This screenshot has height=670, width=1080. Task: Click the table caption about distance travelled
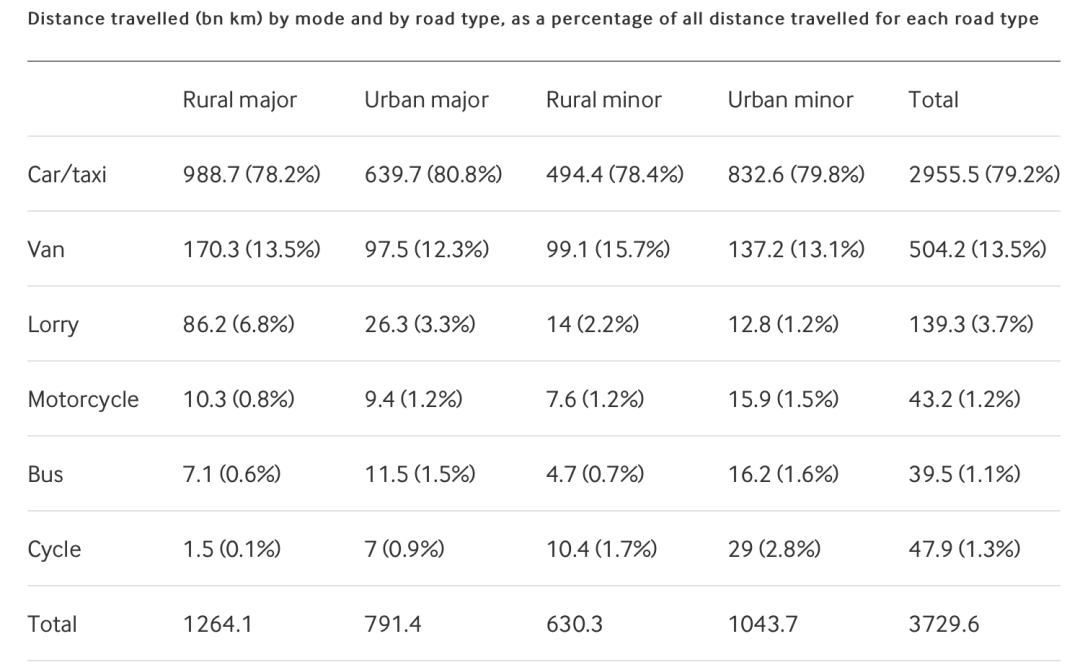pyautogui.click(x=532, y=20)
